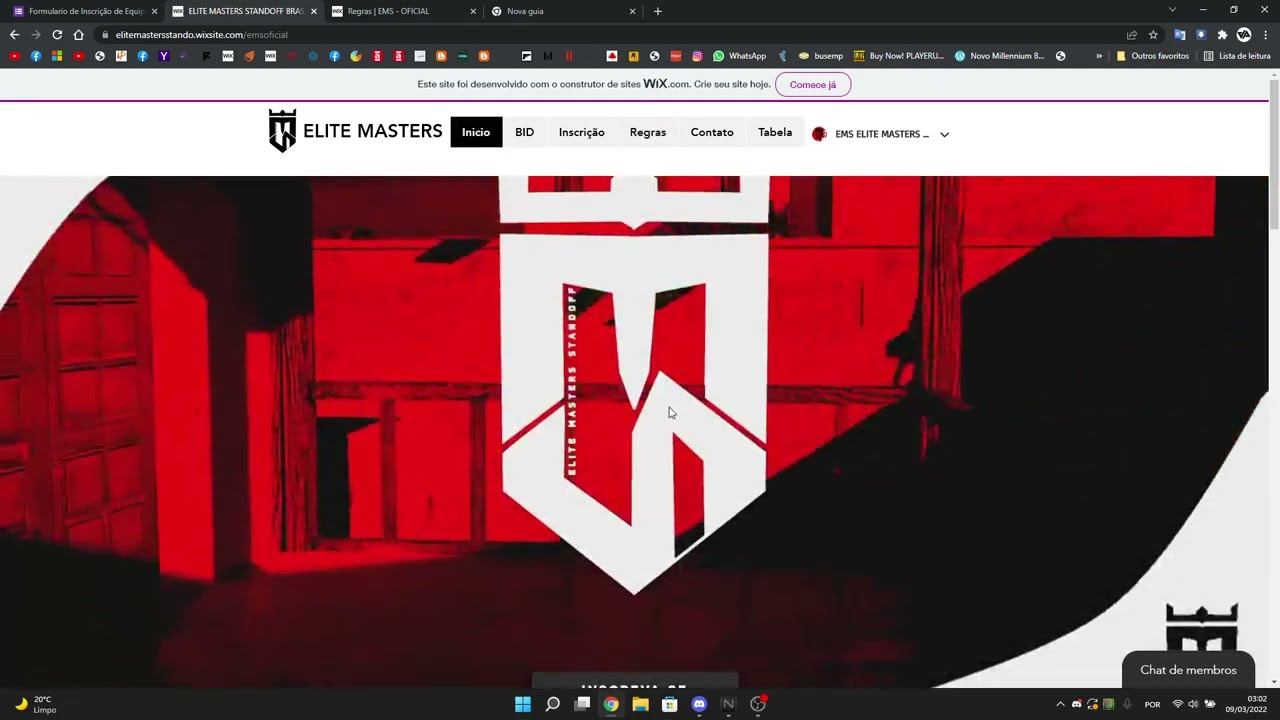Viewport: 1280px width, 720px height.
Task: Share this page using the share icon
Action: [1131, 35]
